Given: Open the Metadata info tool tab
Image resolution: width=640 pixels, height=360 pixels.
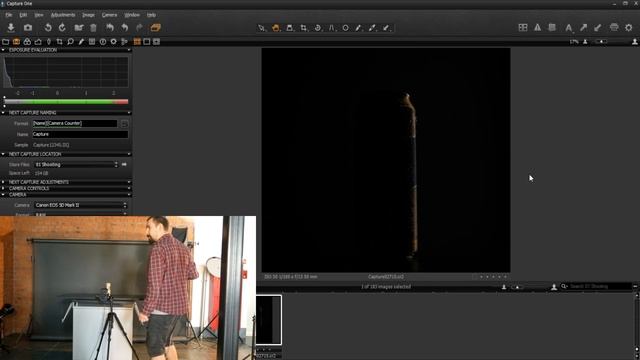Looking at the screenshot, I should (x=103, y=42).
